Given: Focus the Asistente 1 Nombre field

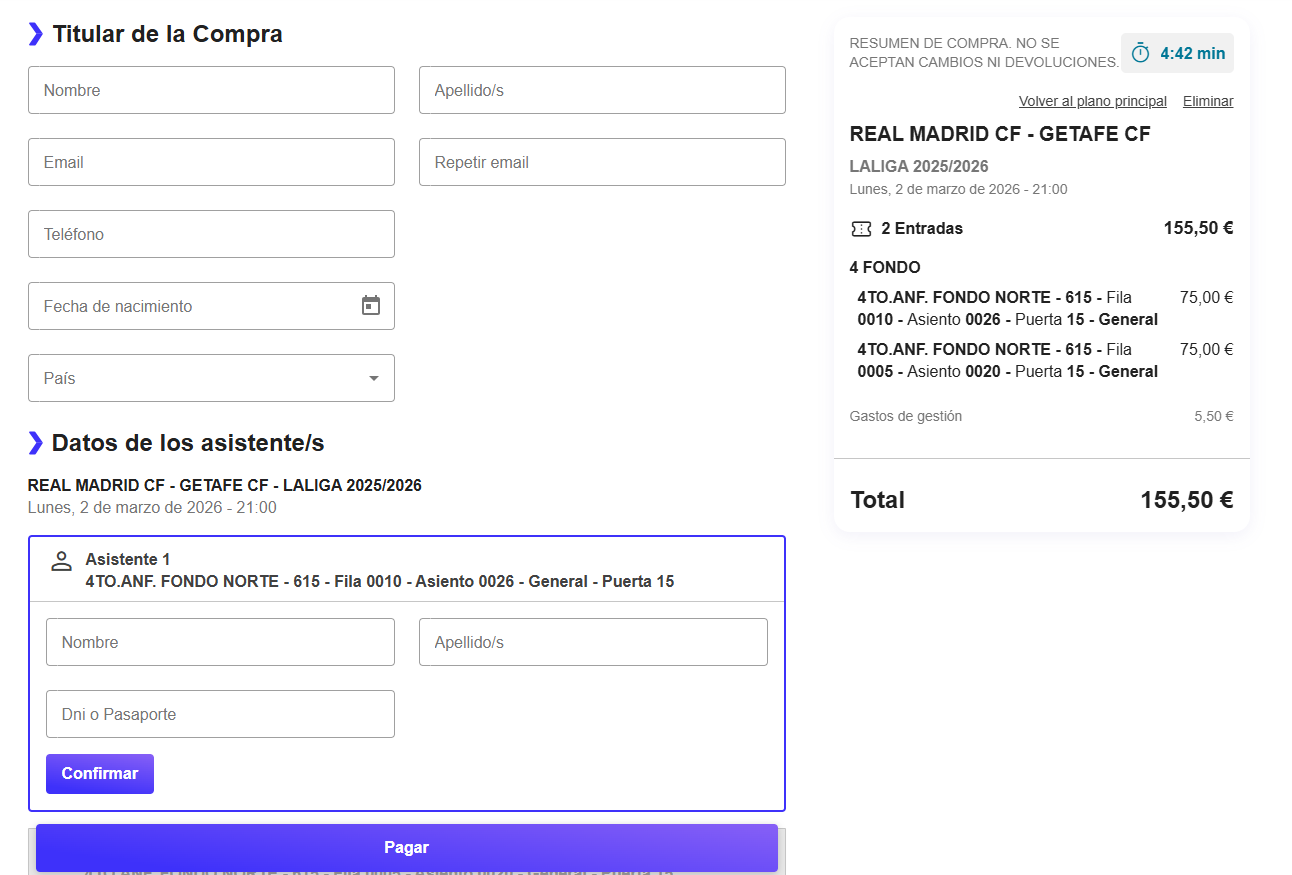Looking at the screenshot, I should [x=220, y=642].
